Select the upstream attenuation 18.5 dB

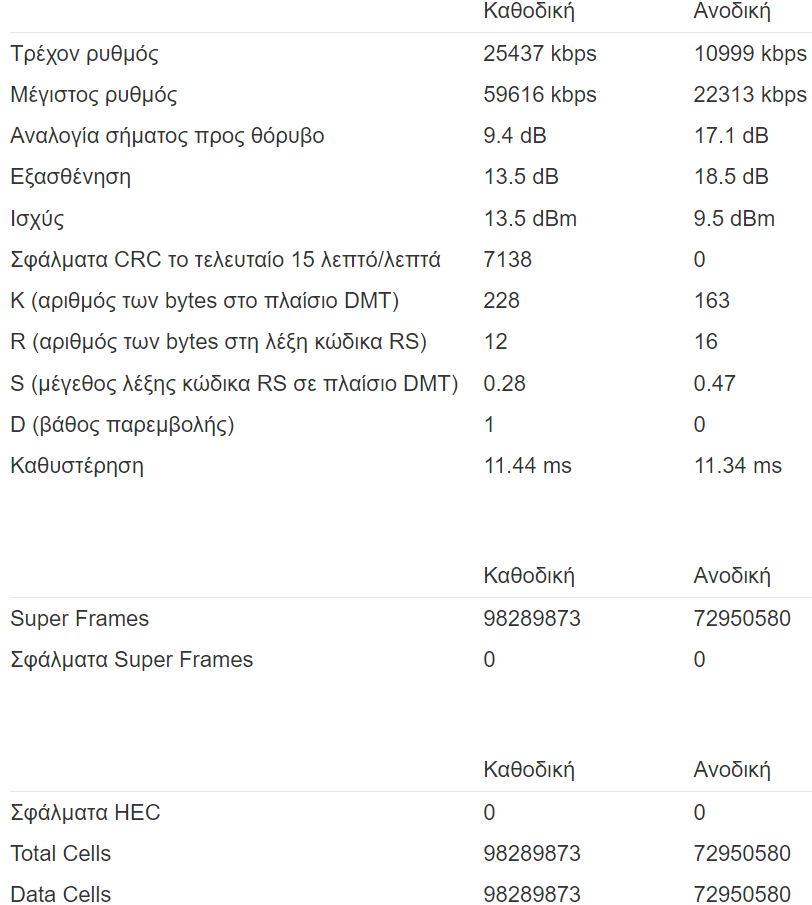point(731,177)
